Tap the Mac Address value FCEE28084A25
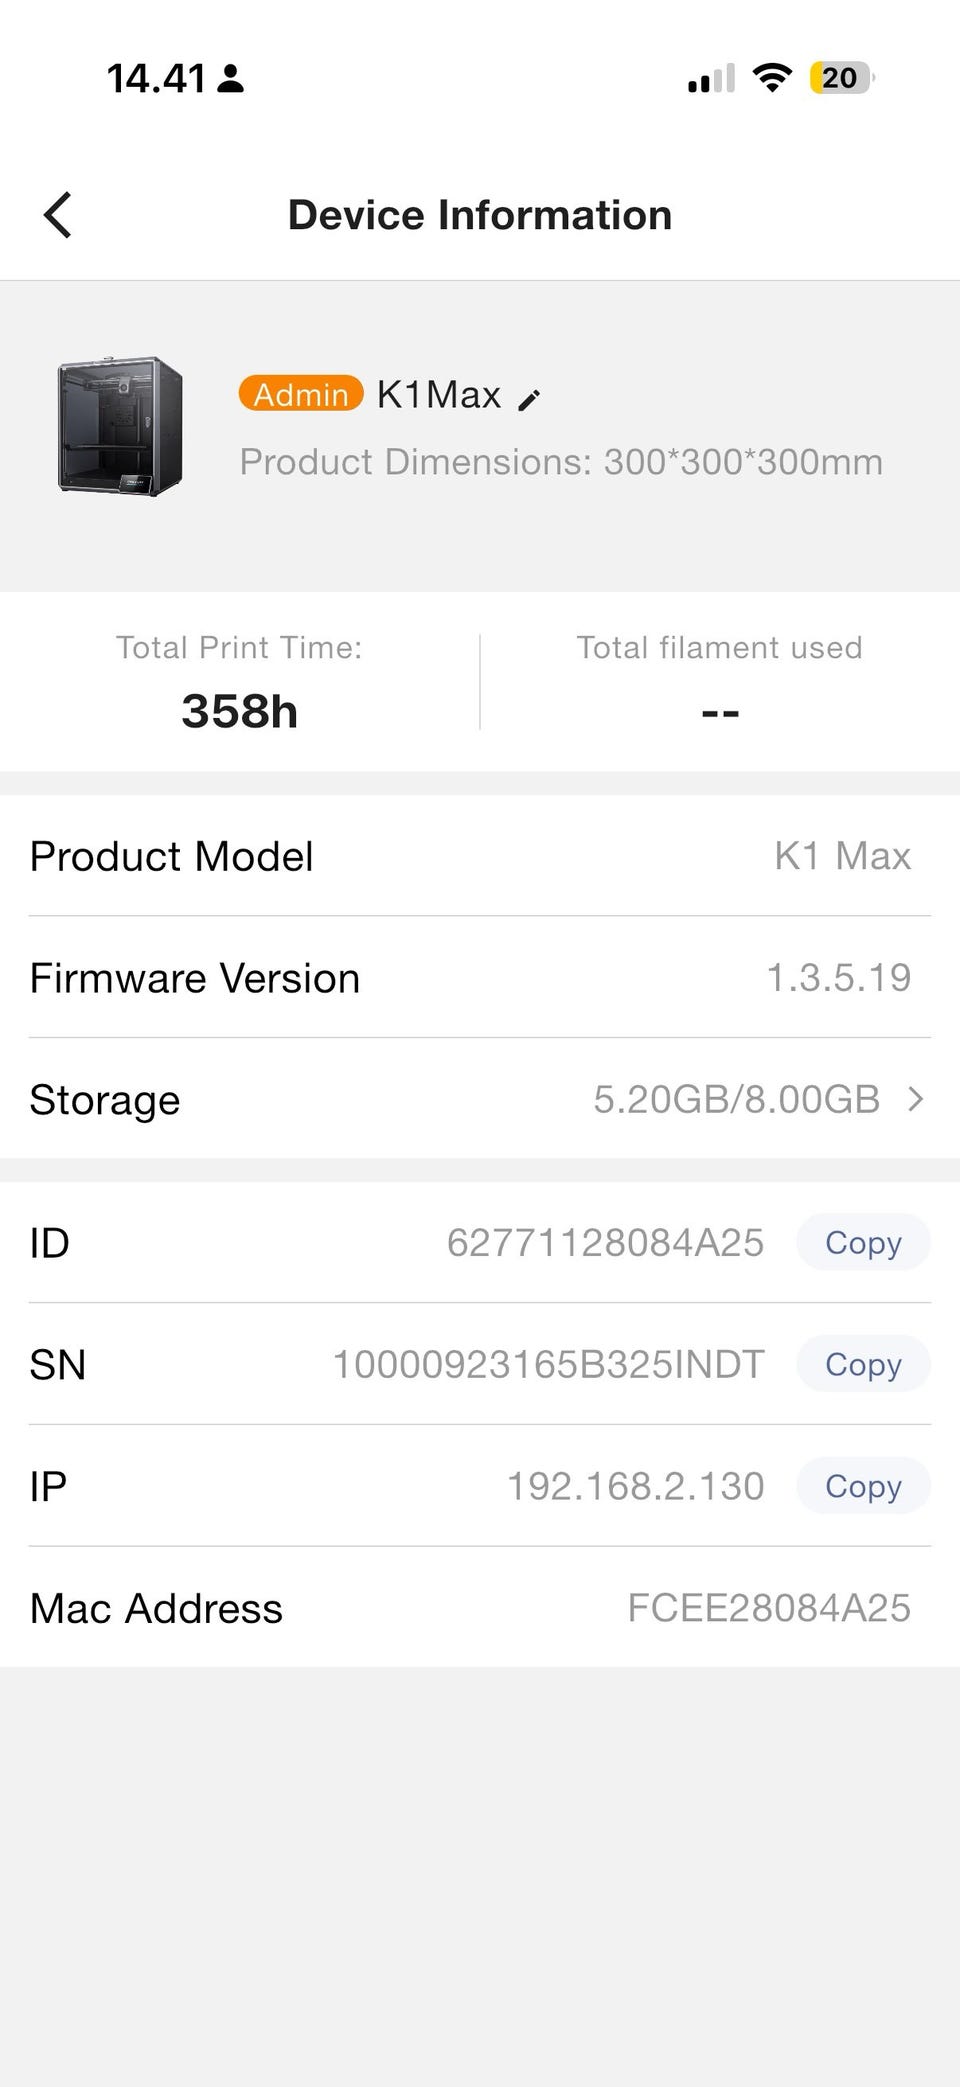The width and height of the screenshot is (960, 2087). [x=769, y=1608]
